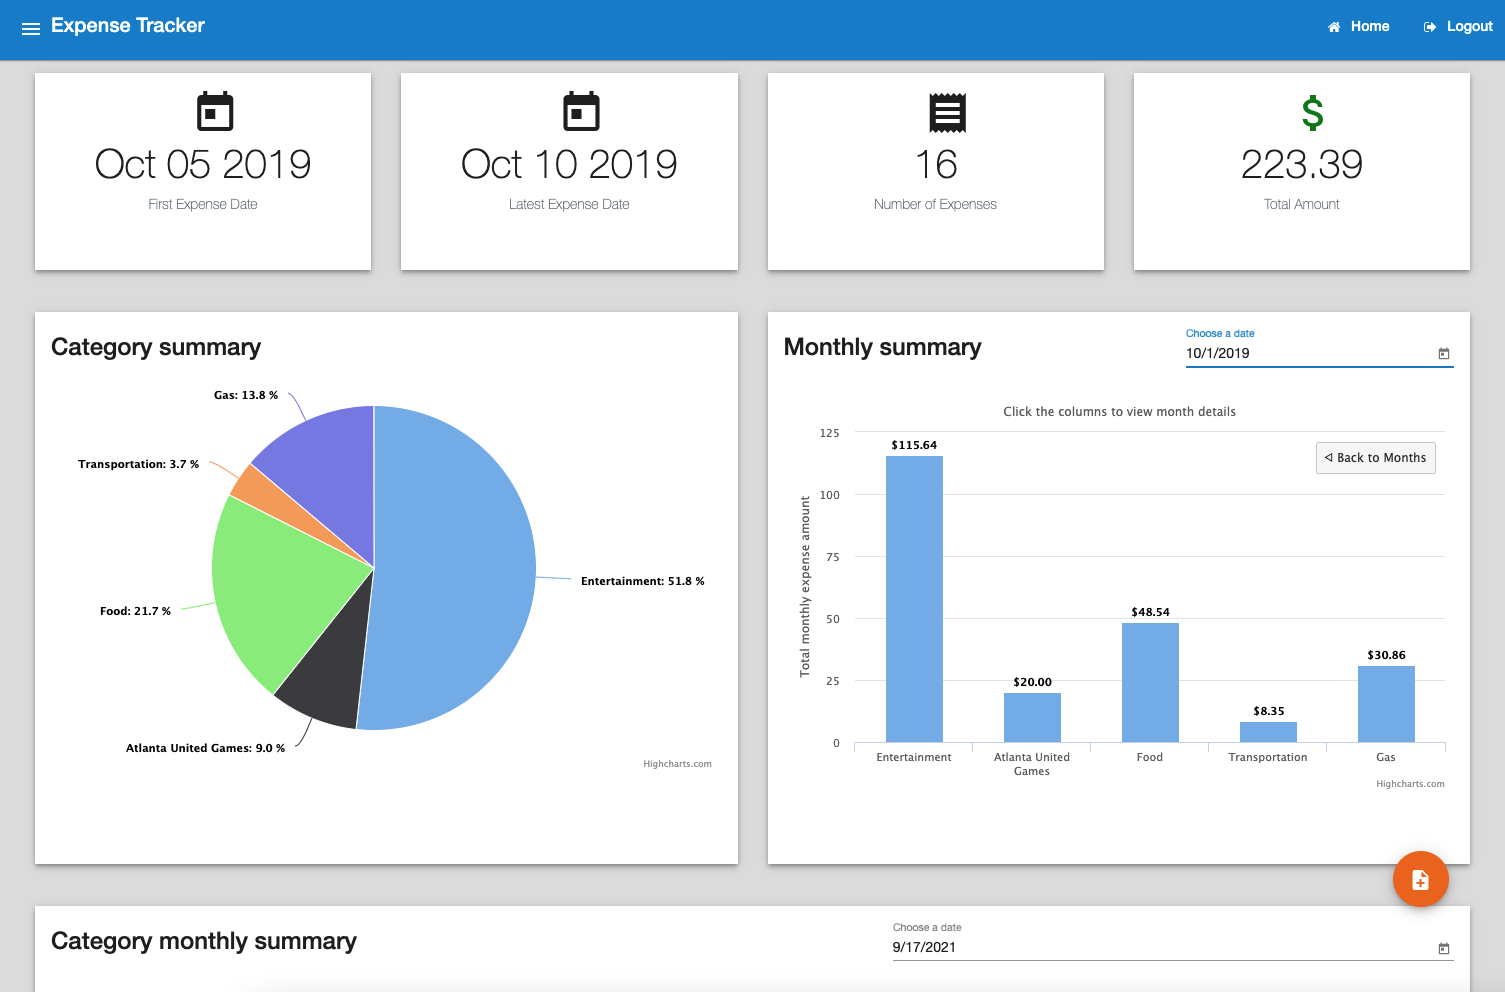1505x992 pixels.
Task: Open the hamburger navigation menu
Action: [31, 28]
